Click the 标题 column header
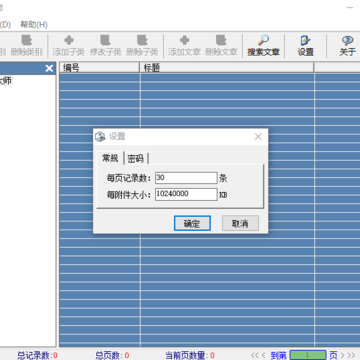Image resolution: width=360 pixels, height=360 pixels. click(227, 68)
